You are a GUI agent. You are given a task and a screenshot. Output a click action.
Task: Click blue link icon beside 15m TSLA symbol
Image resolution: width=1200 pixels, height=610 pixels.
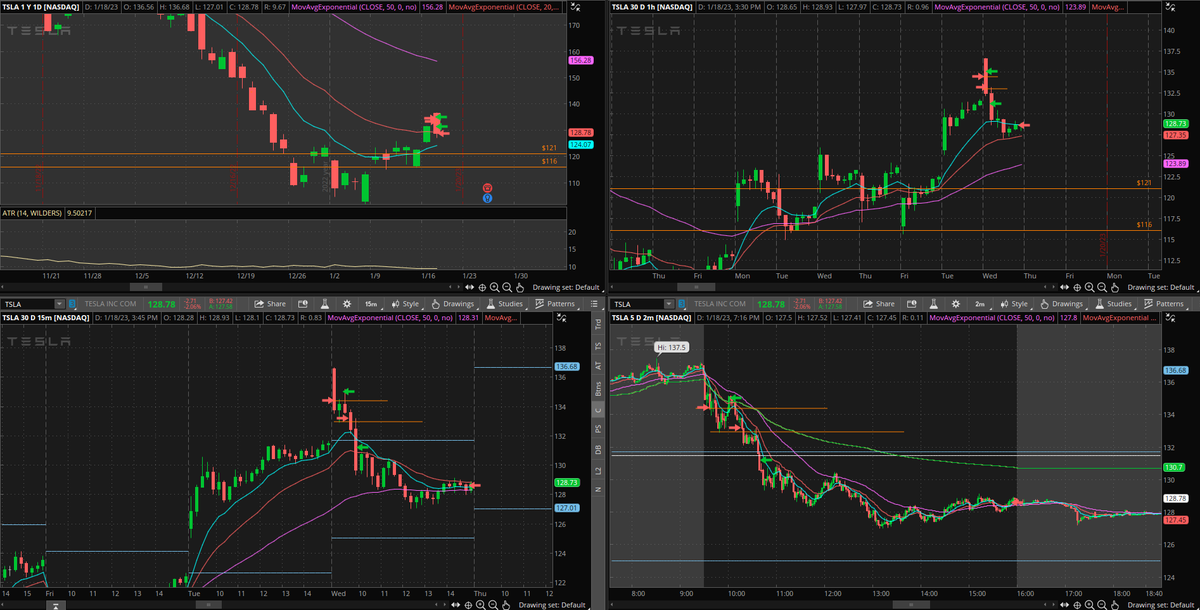click(x=72, y=303)
